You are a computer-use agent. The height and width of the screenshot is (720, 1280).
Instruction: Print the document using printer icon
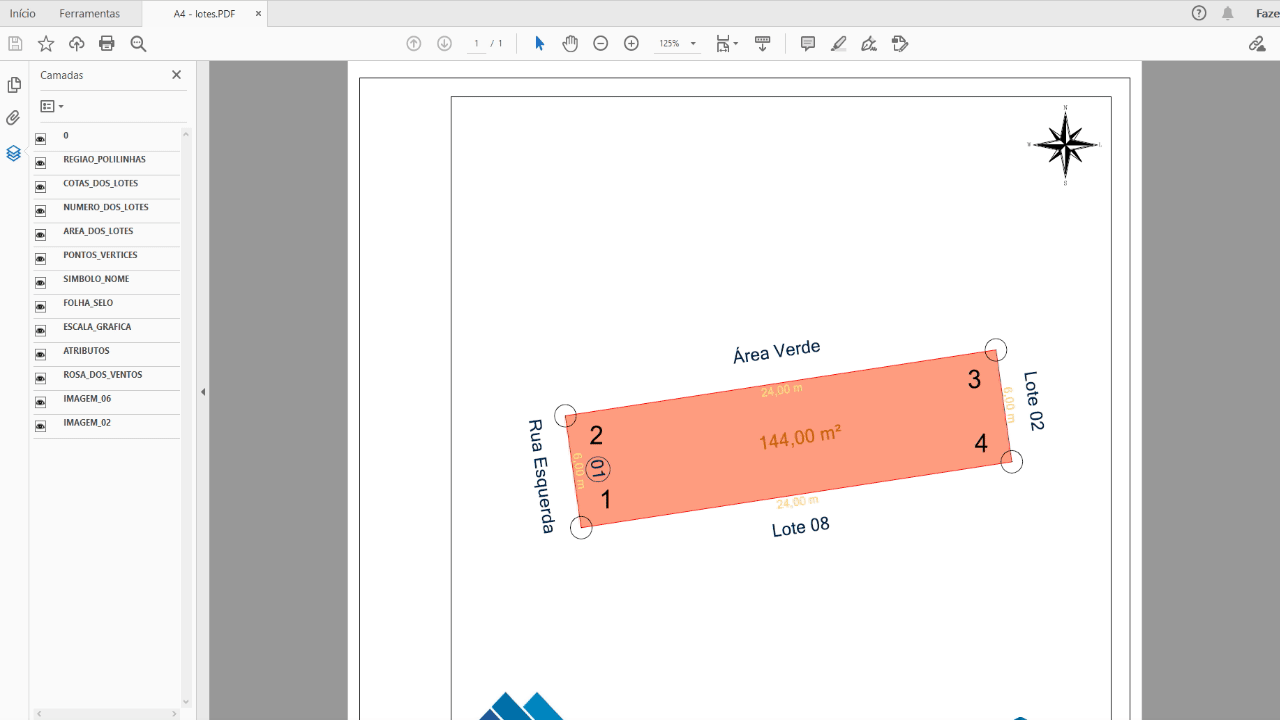[107, 44]
